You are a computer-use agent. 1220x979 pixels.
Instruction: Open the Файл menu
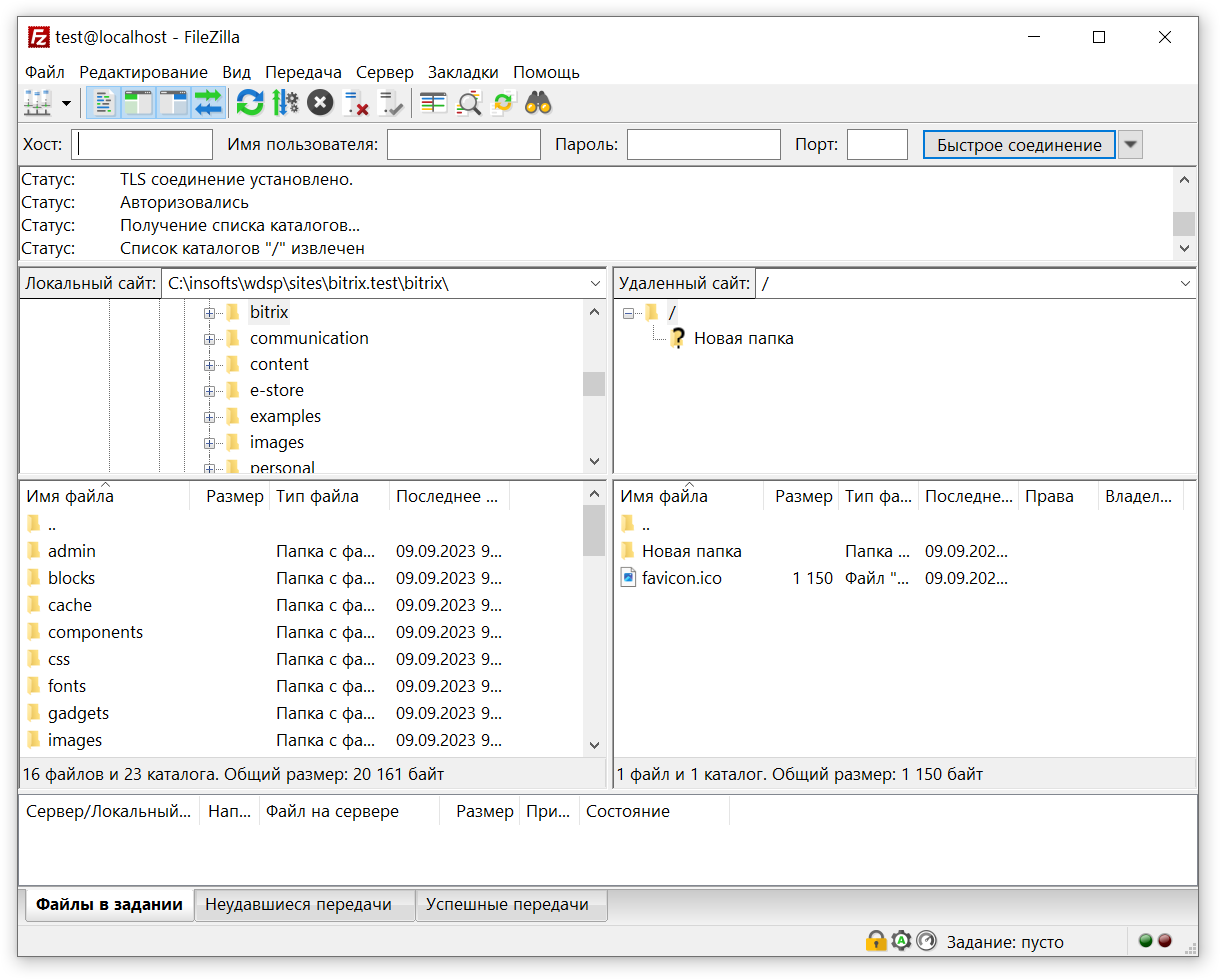coord(45,72)
